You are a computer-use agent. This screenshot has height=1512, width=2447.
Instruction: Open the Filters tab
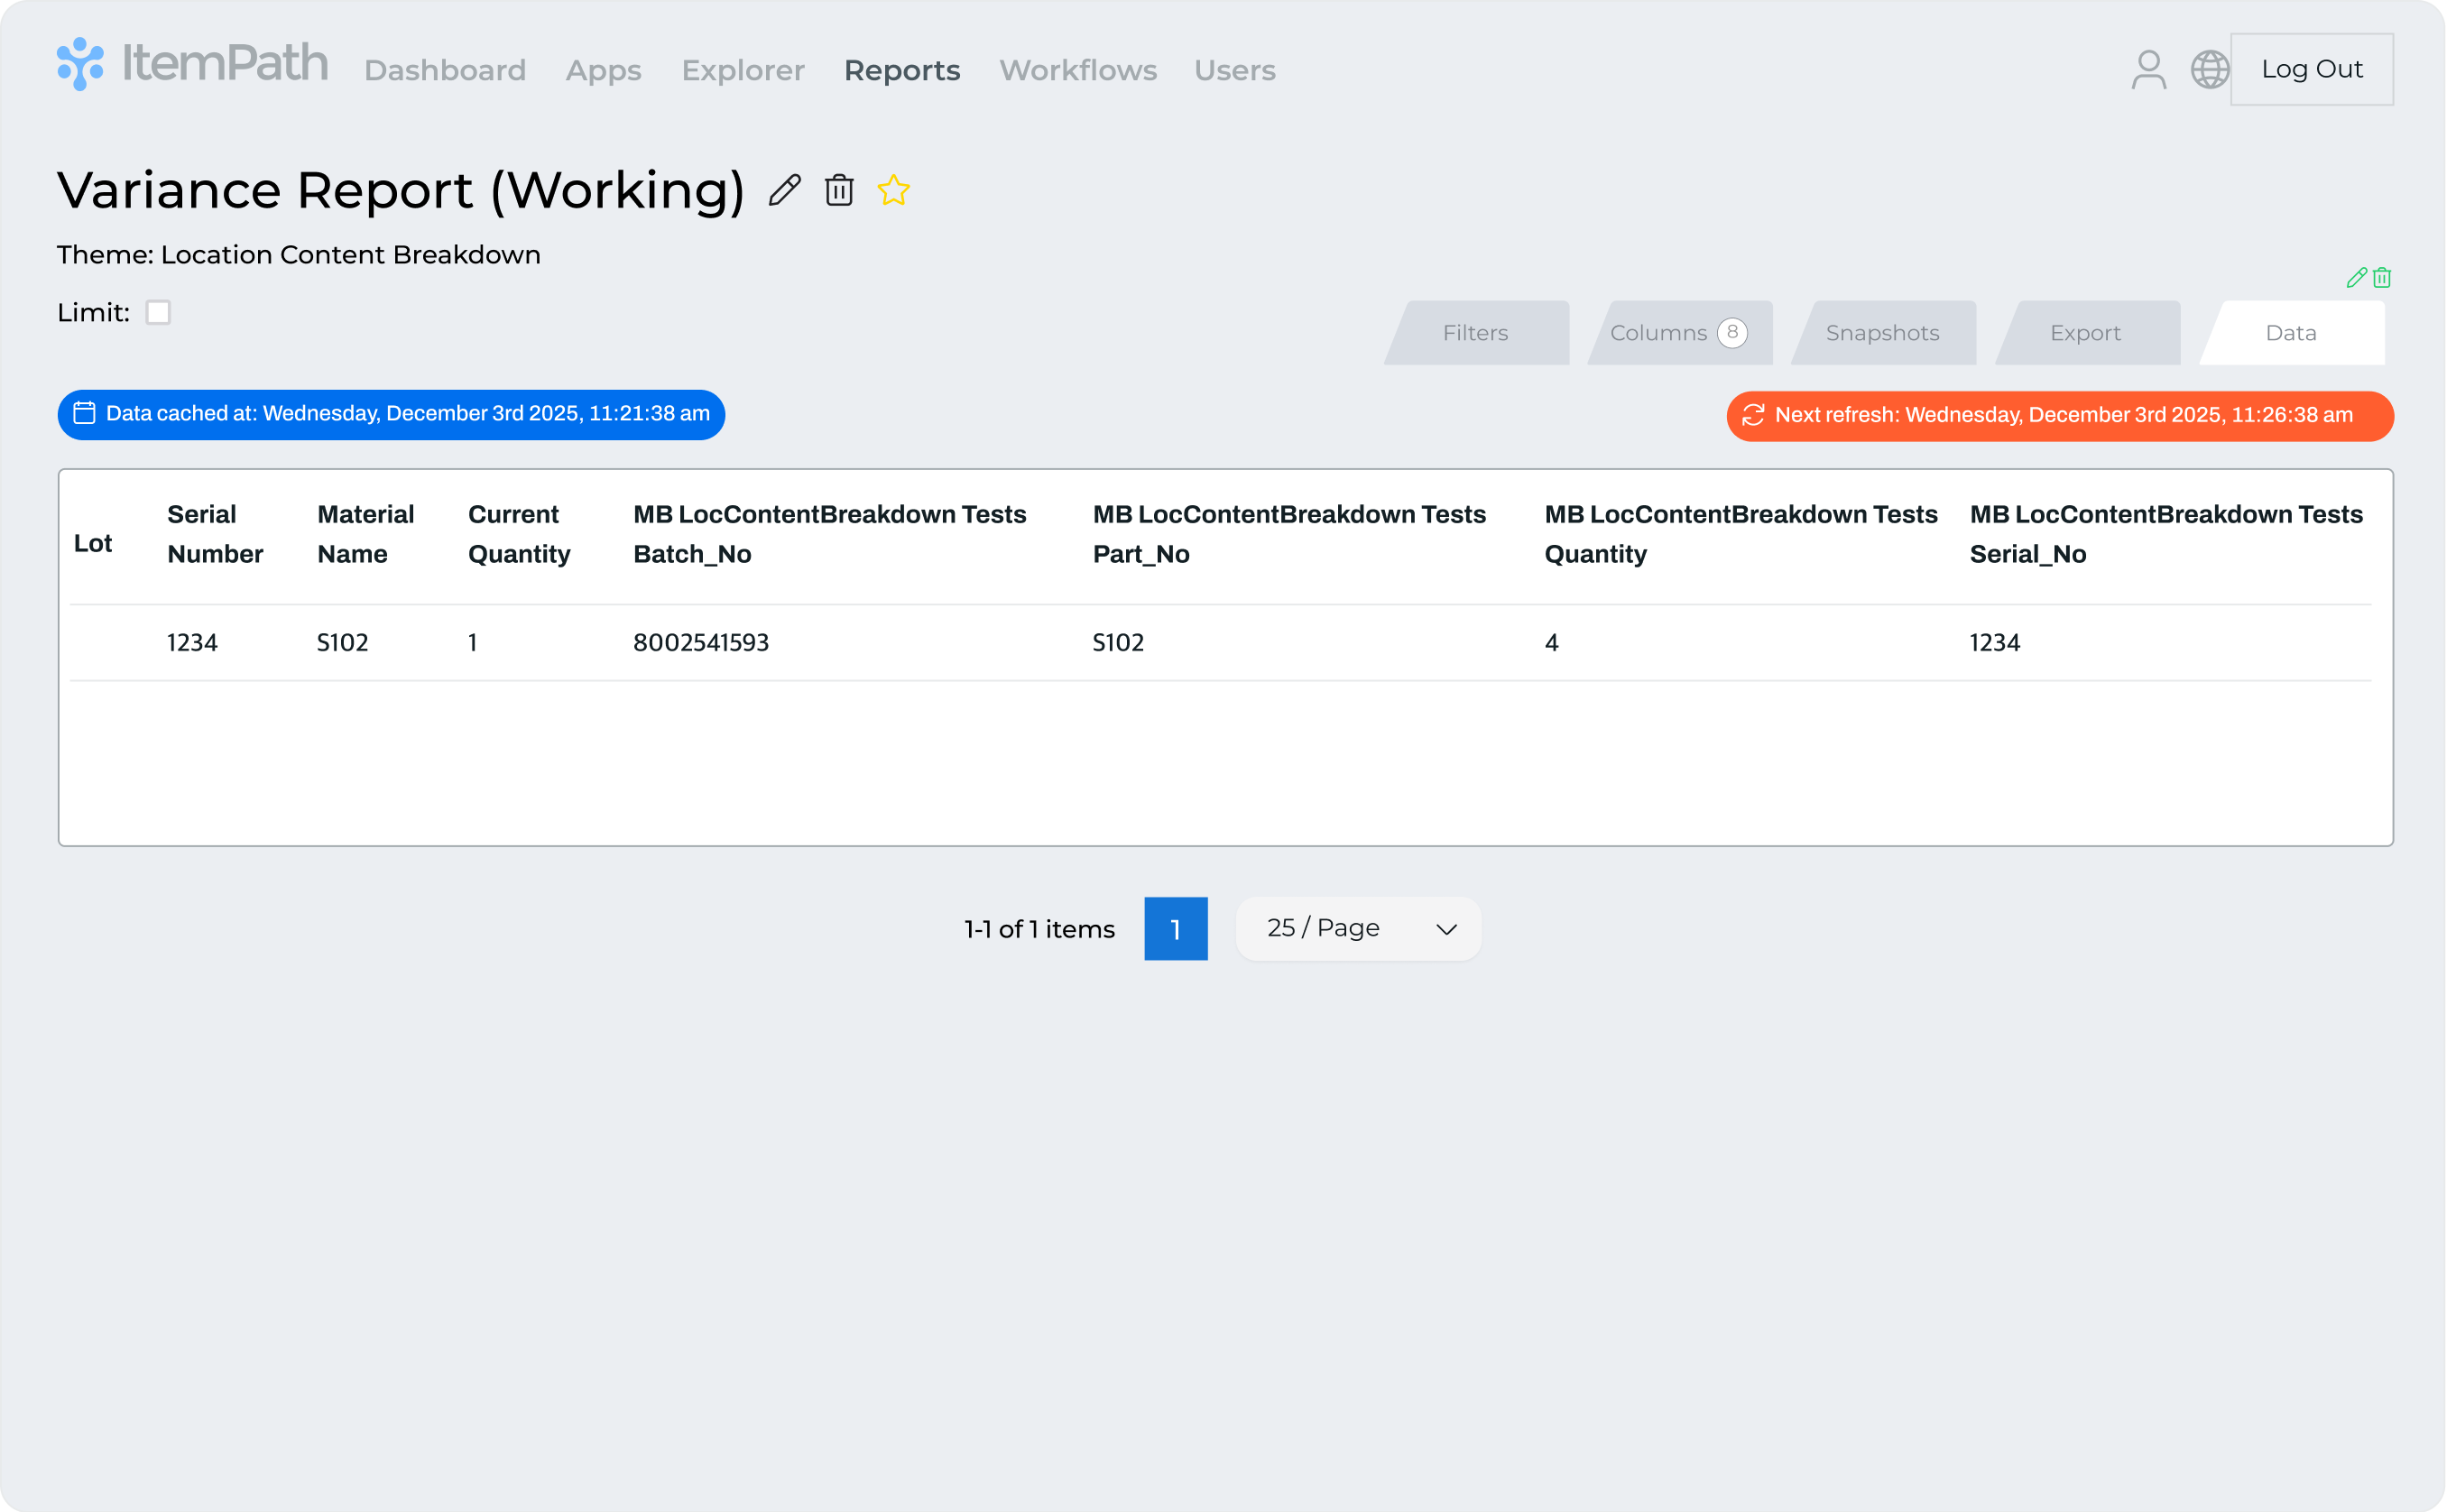(1475, 333)
